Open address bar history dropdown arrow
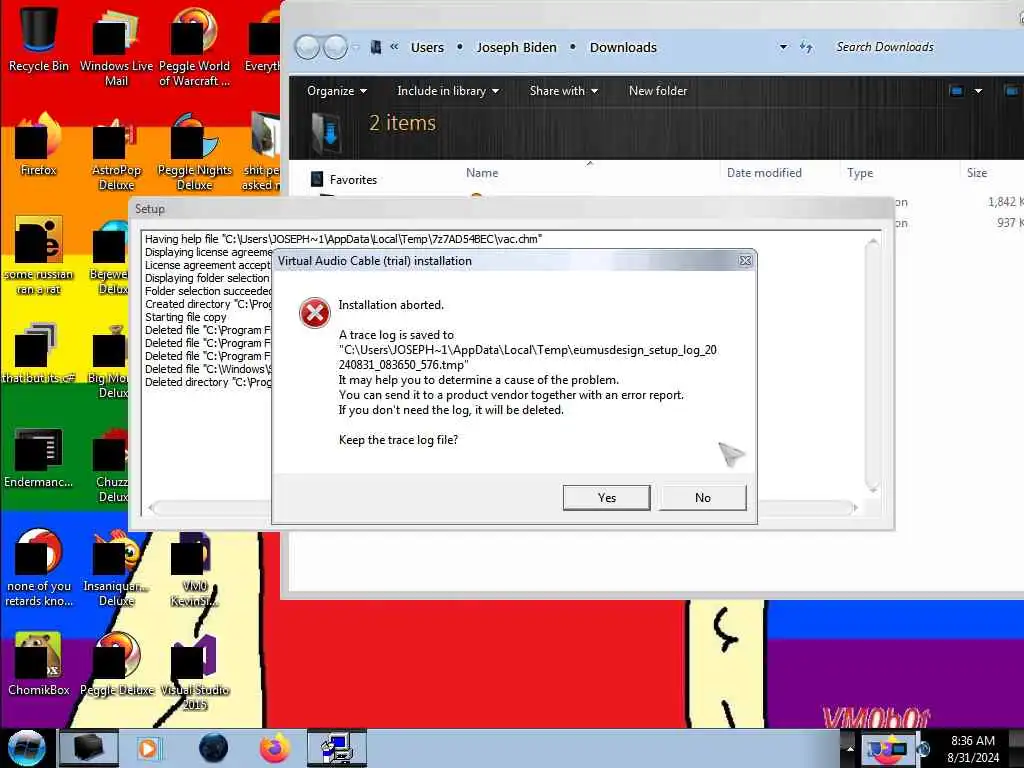The height and width of the screenshot is (768, 1024). pos(783,47)
